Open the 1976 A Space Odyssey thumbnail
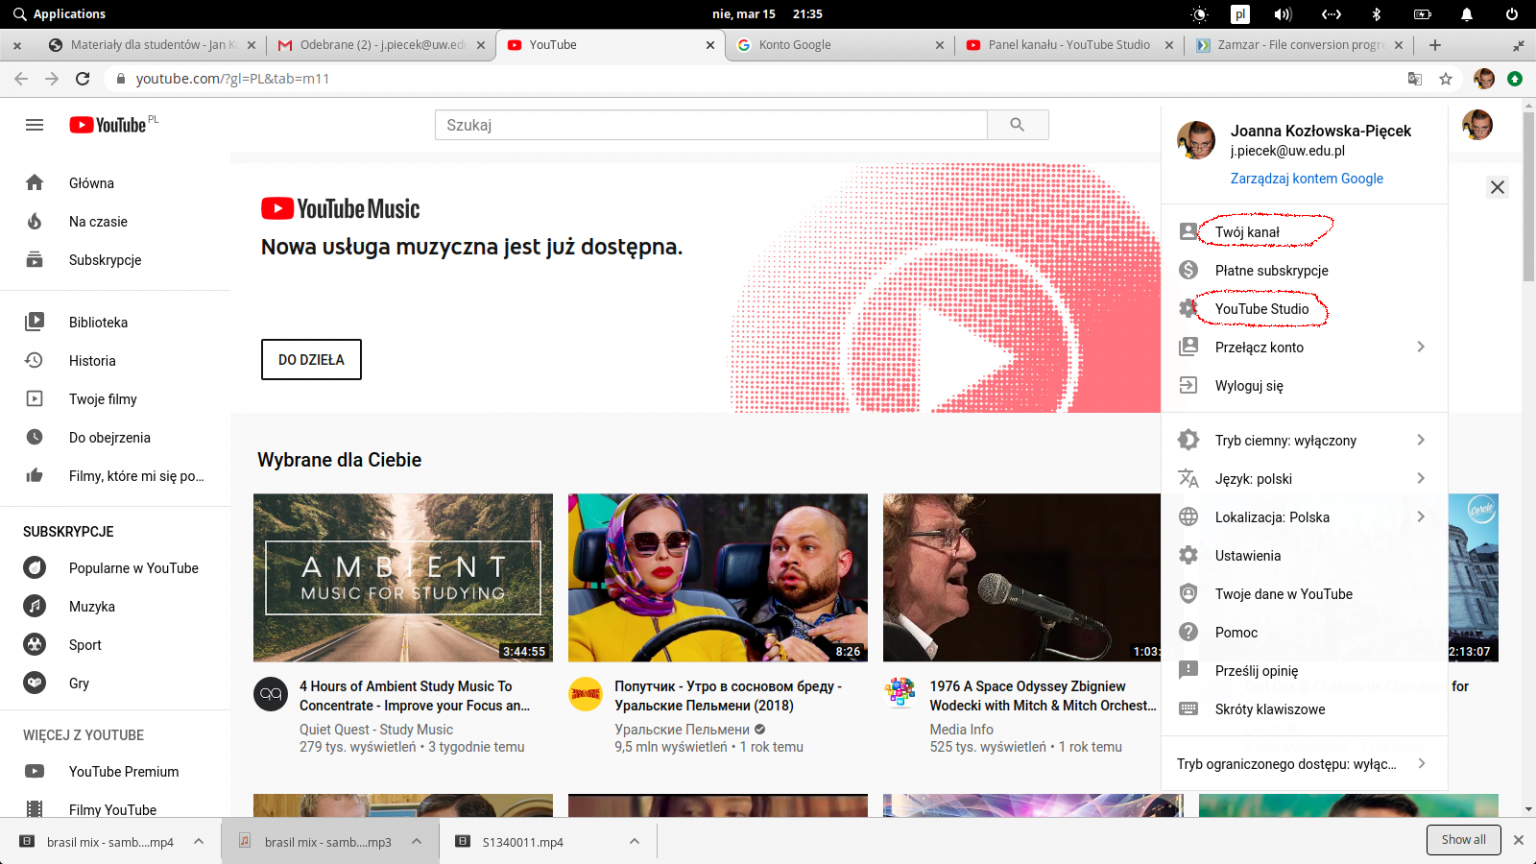Screen dimensions: 1536x864 [x=1022, y=577]
